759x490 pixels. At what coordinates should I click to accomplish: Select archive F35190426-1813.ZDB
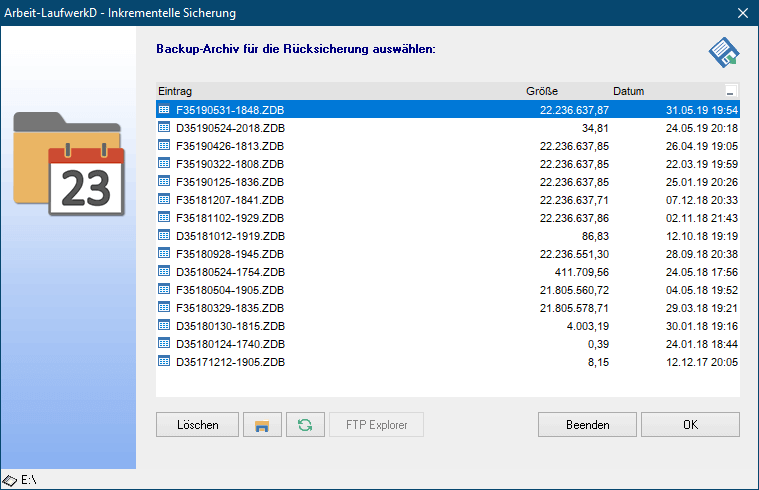[448, 146]
